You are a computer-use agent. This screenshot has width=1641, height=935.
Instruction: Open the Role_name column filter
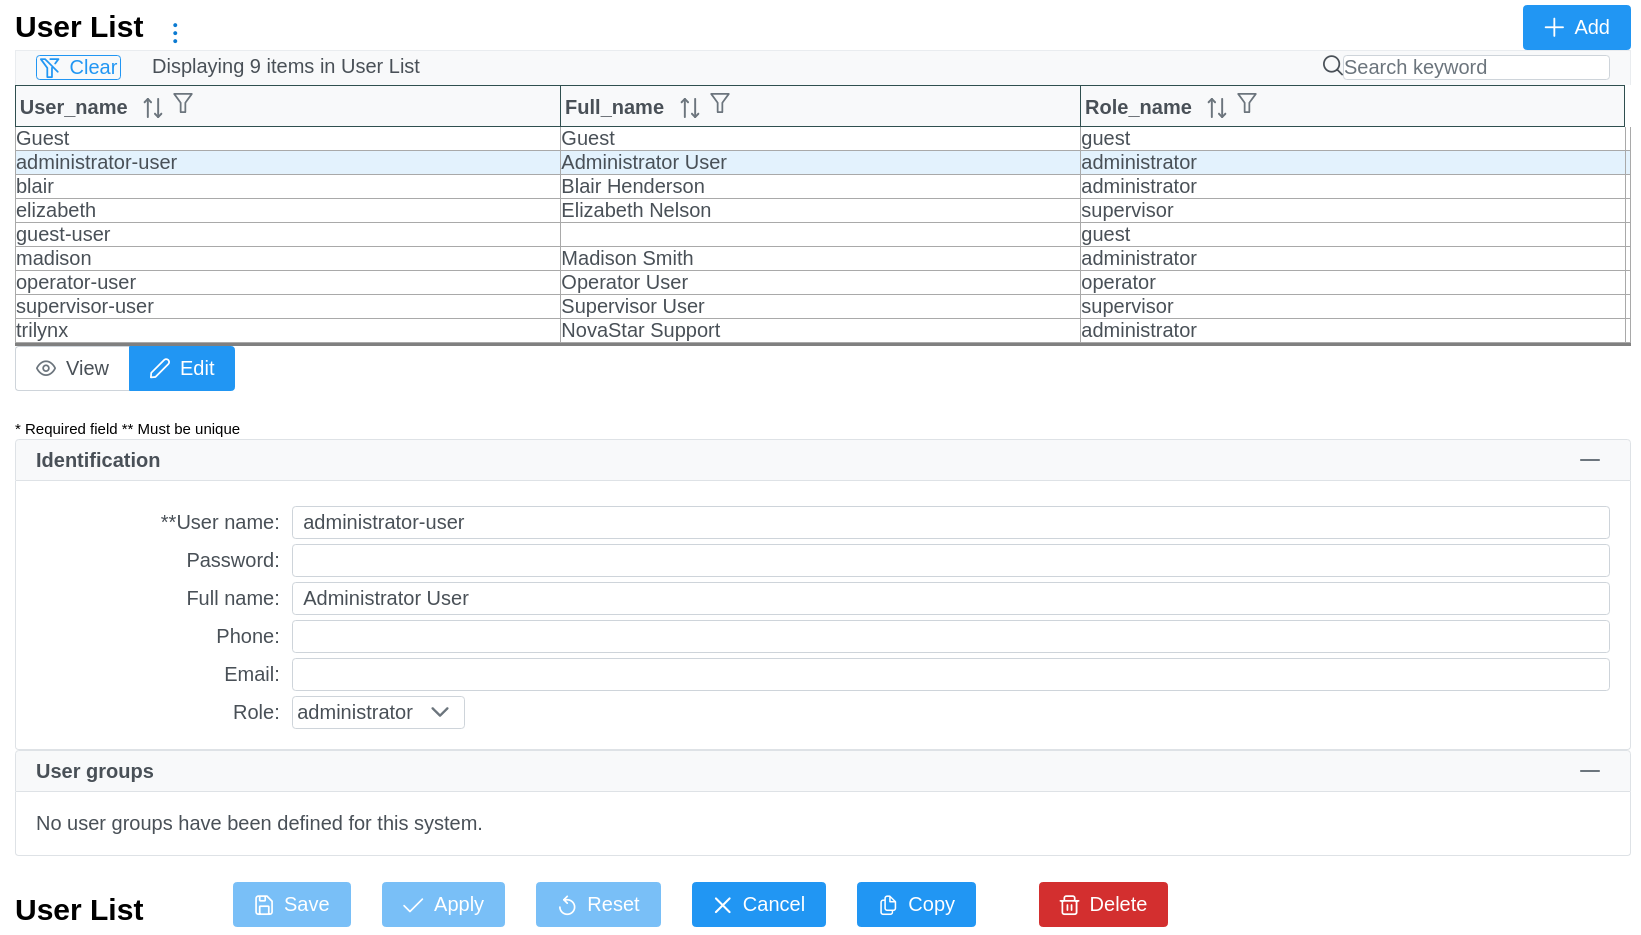[x=1247, y=103]
